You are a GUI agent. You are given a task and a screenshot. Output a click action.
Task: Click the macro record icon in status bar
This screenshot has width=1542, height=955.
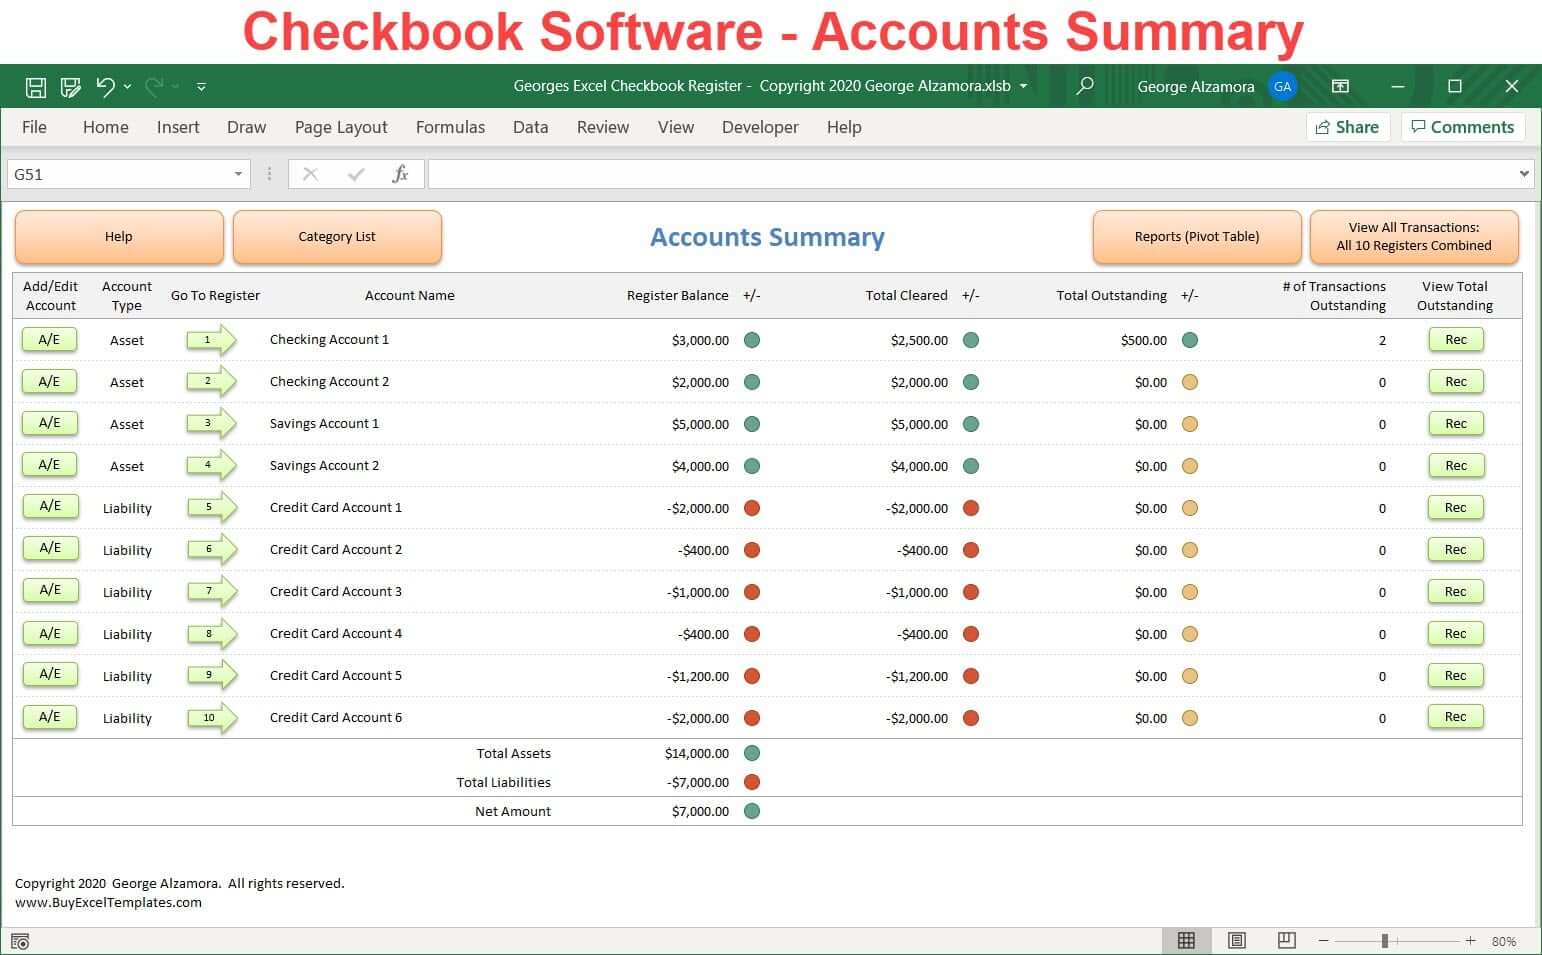click(20, 941)
